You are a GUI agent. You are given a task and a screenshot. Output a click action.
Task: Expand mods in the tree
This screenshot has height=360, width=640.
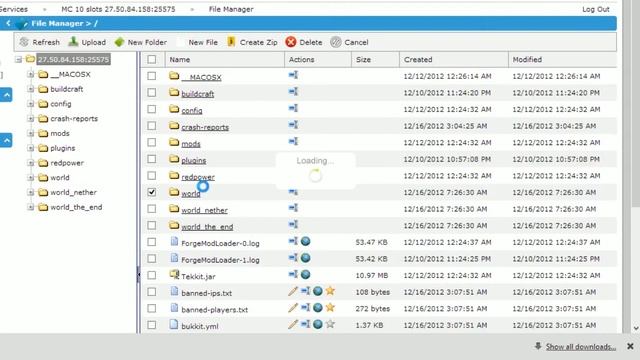[31, 133]
